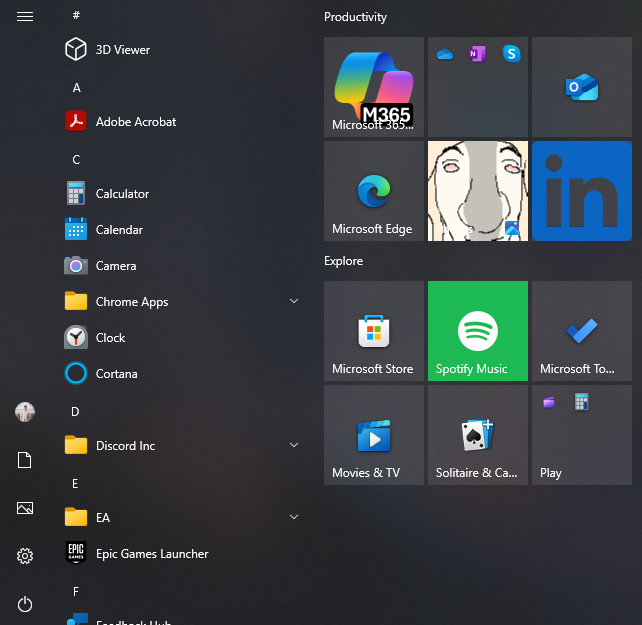Viewport: 642px width, 625px height.
Task: Open the Documents sidebar icon
Action: coord(25,460)
